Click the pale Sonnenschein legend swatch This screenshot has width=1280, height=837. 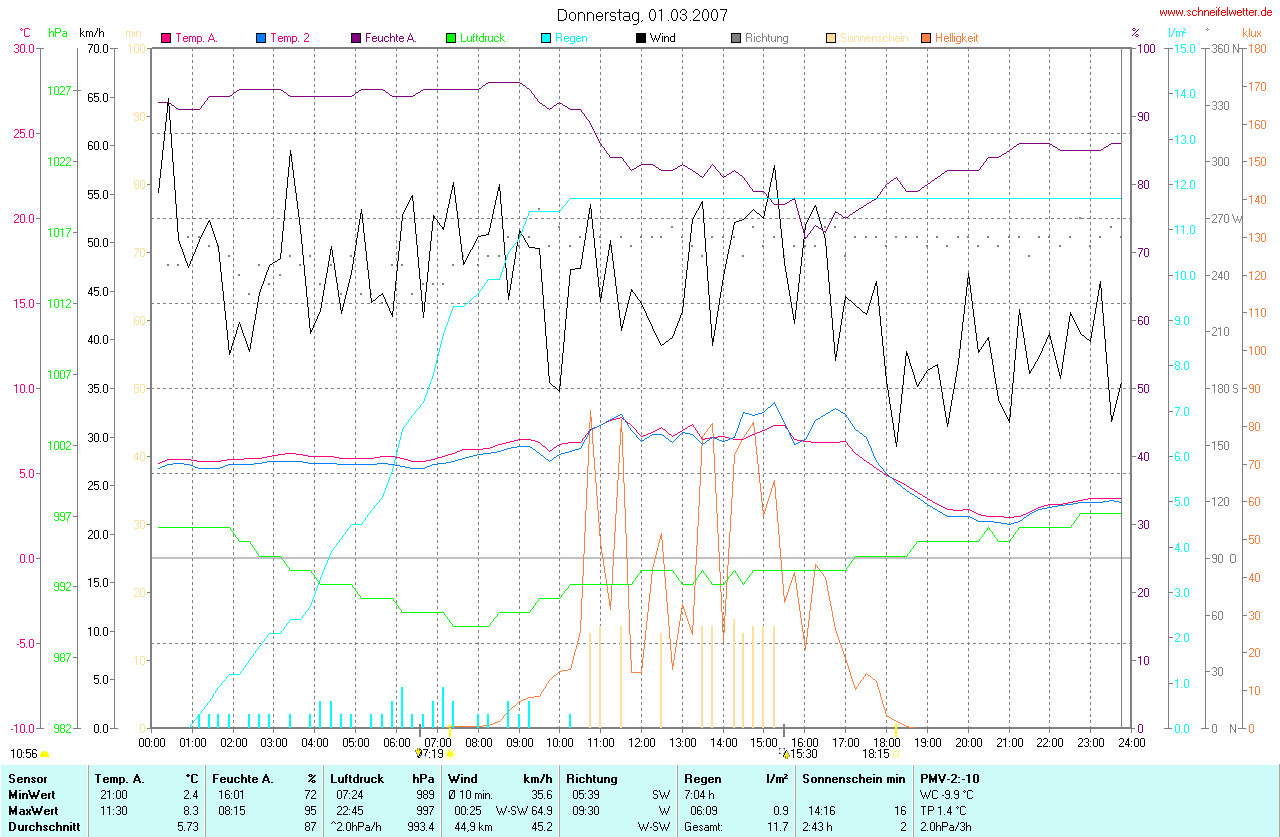pyautogui.click(x=830, y=38)
